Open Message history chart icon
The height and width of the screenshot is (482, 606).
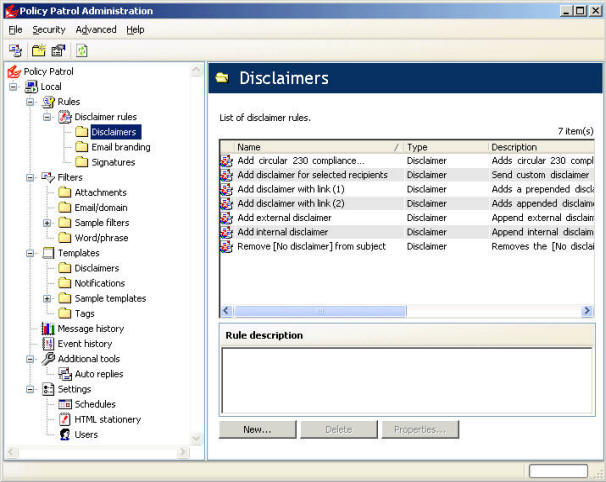[48, 329]
